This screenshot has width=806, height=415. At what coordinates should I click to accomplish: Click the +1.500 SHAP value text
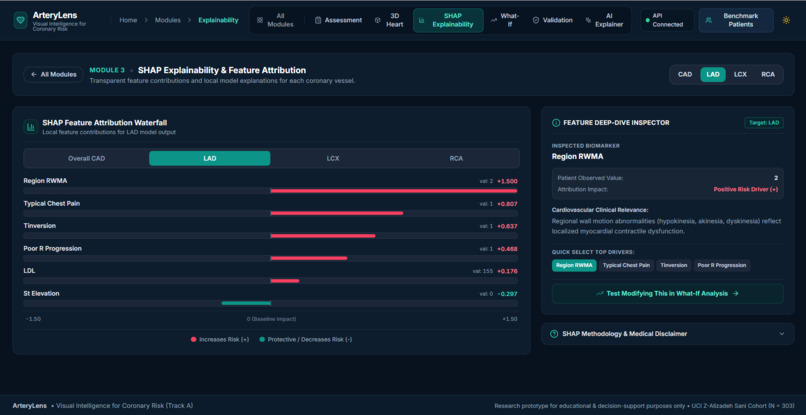(x=507, y=182)
